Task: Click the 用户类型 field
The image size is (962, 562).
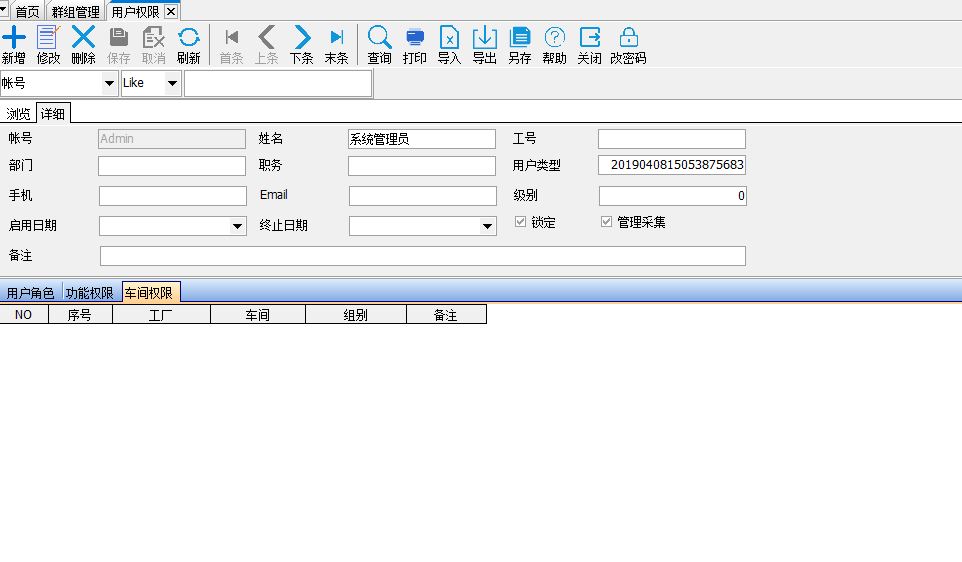Action: (x=672, y=165)
